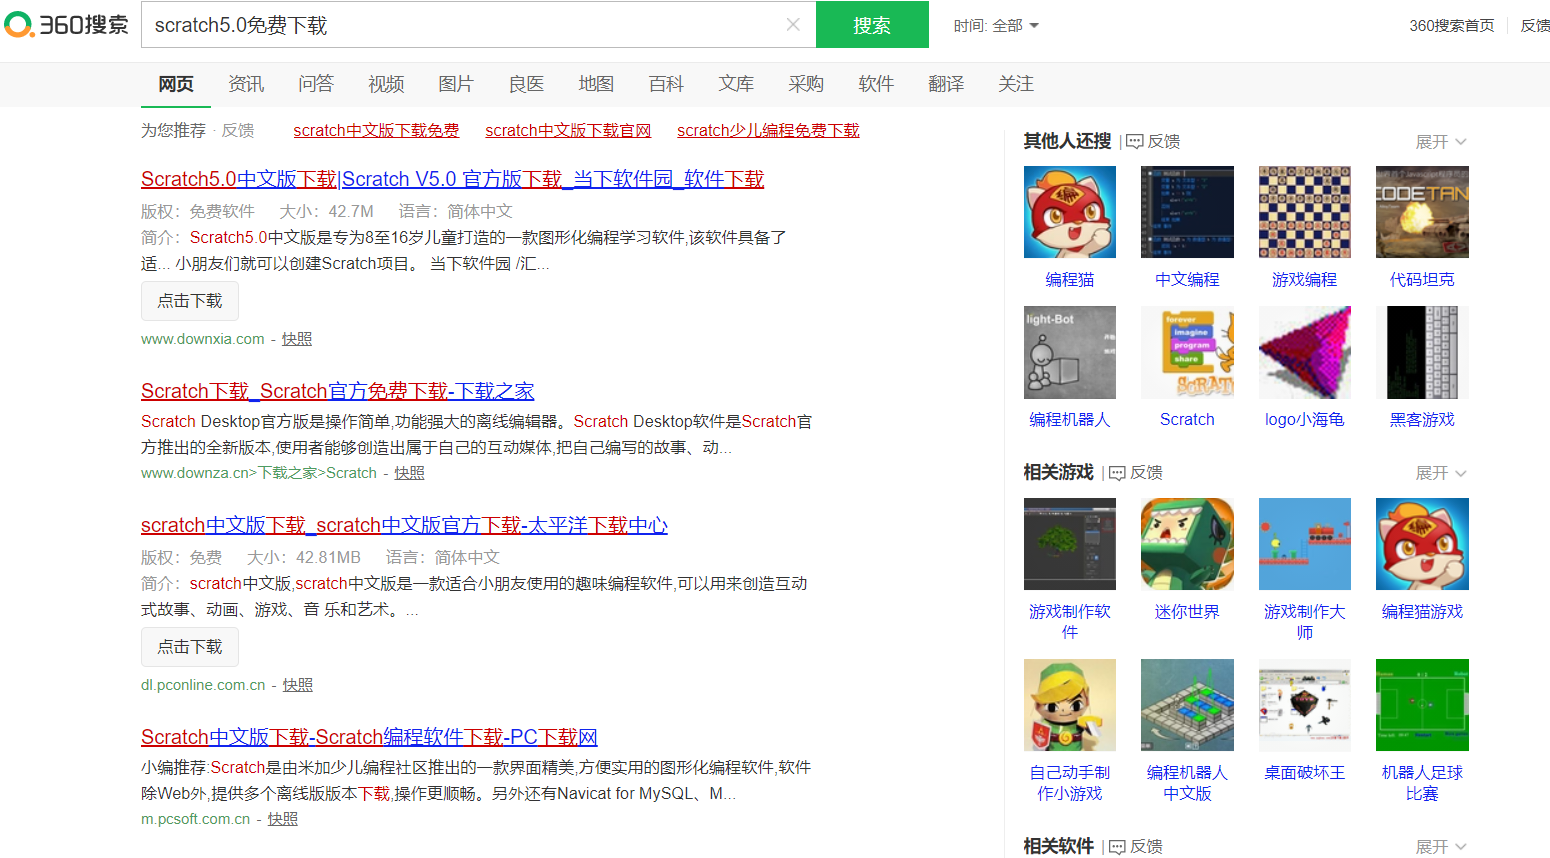
Task: Open 快照 for the downza.cn result
Action: point(409,473)
